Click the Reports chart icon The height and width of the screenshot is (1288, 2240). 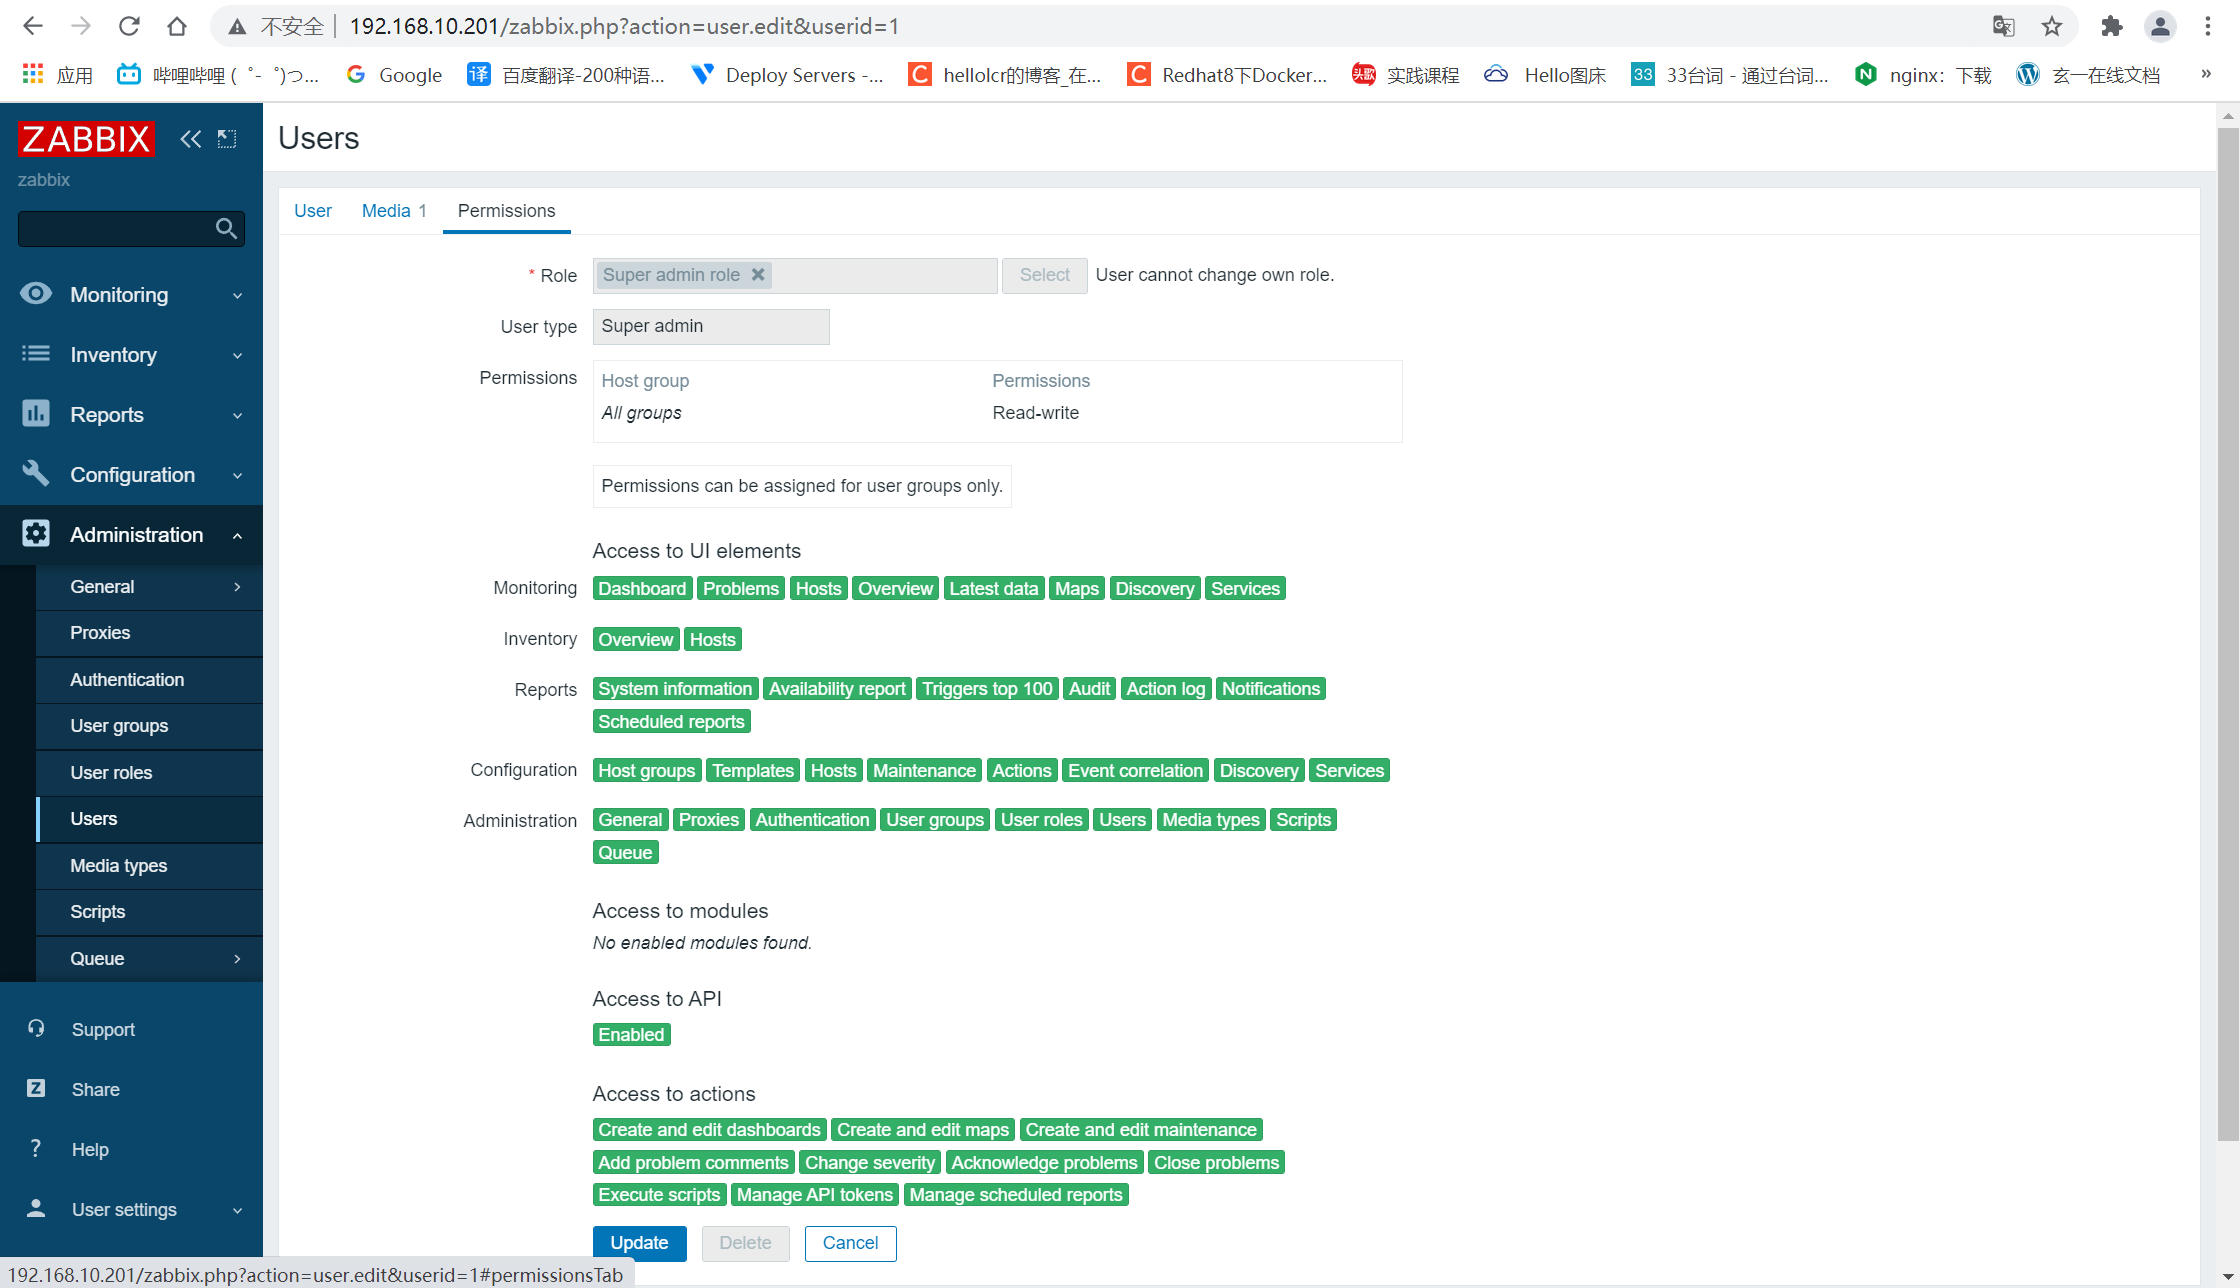(x=36, y=413)
